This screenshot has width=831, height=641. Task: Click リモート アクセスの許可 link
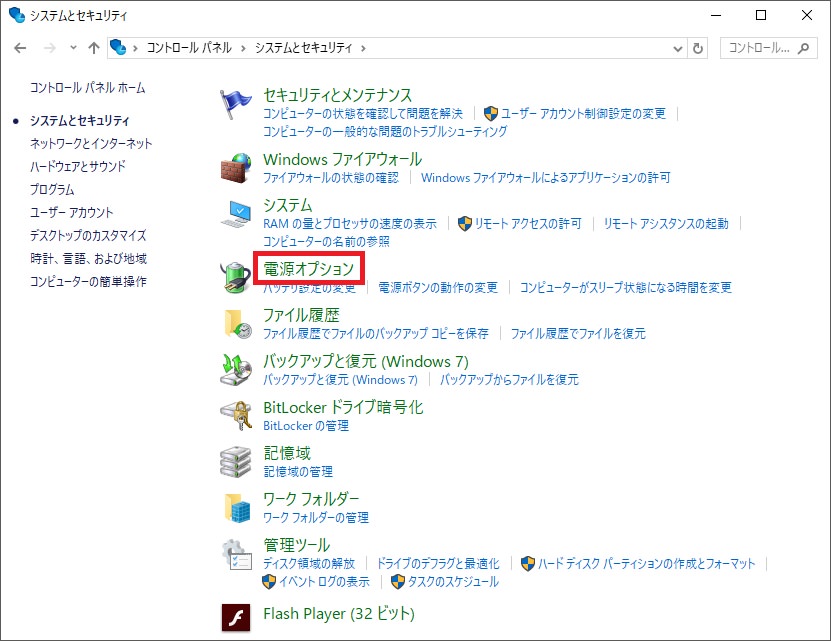528,224
